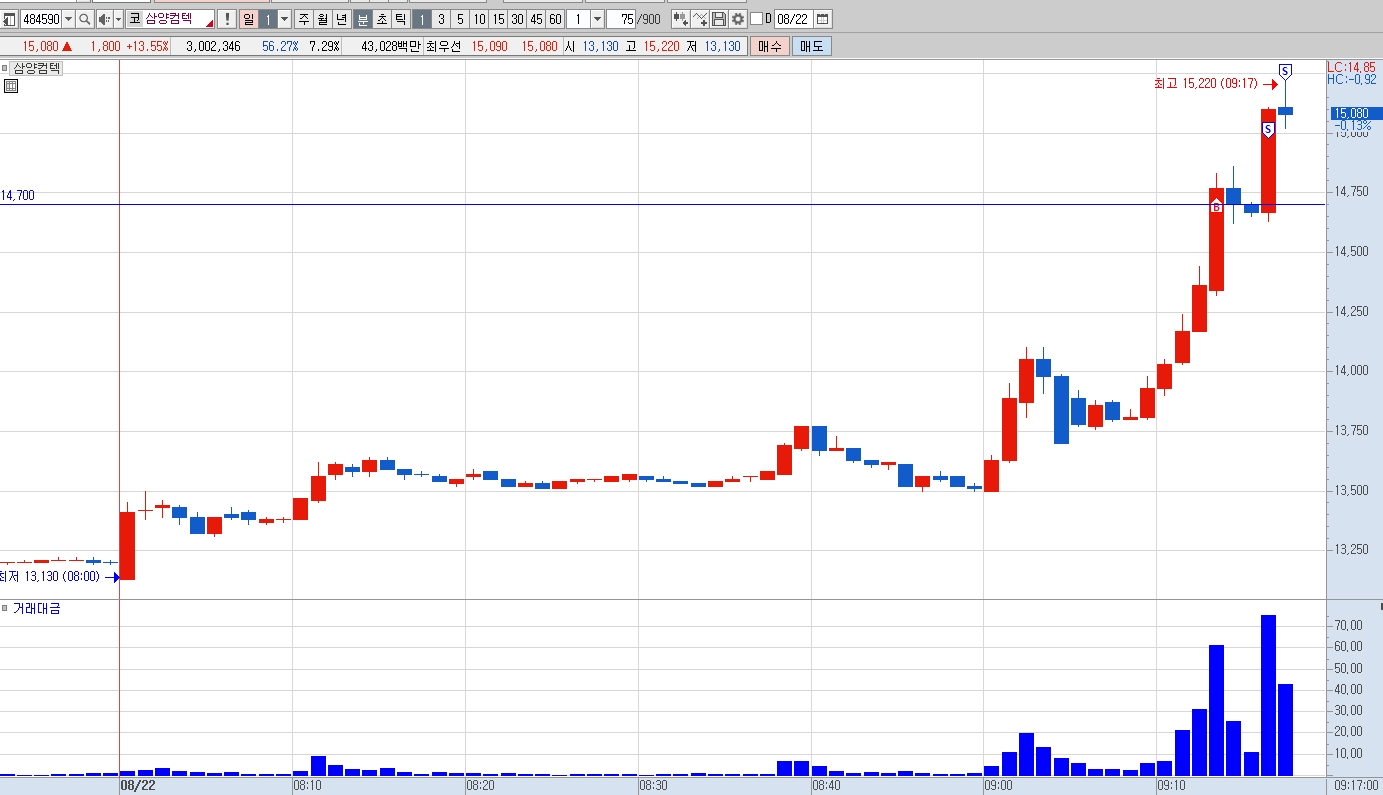Image resolution: width=1383 pixels, height=795 pixels.
Task: Expand the stock code 484590 dropdown
Action: [68, 19]
